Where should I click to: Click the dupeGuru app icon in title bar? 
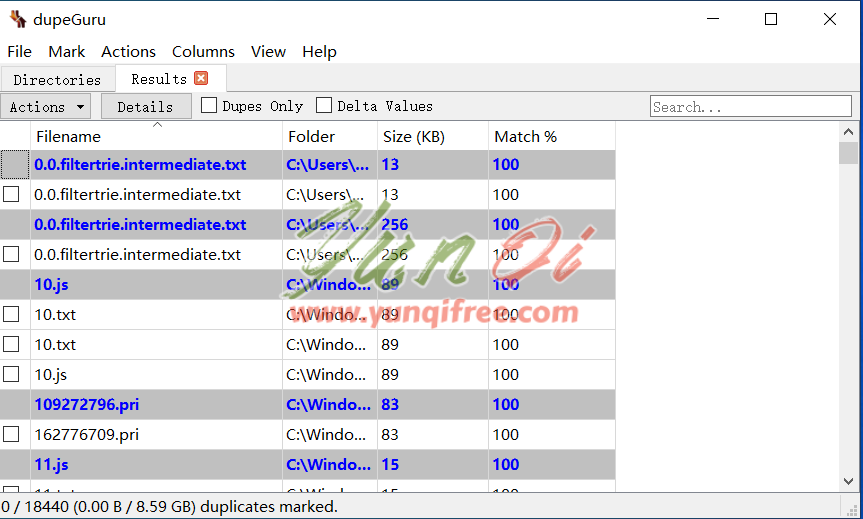pos(18,19)
